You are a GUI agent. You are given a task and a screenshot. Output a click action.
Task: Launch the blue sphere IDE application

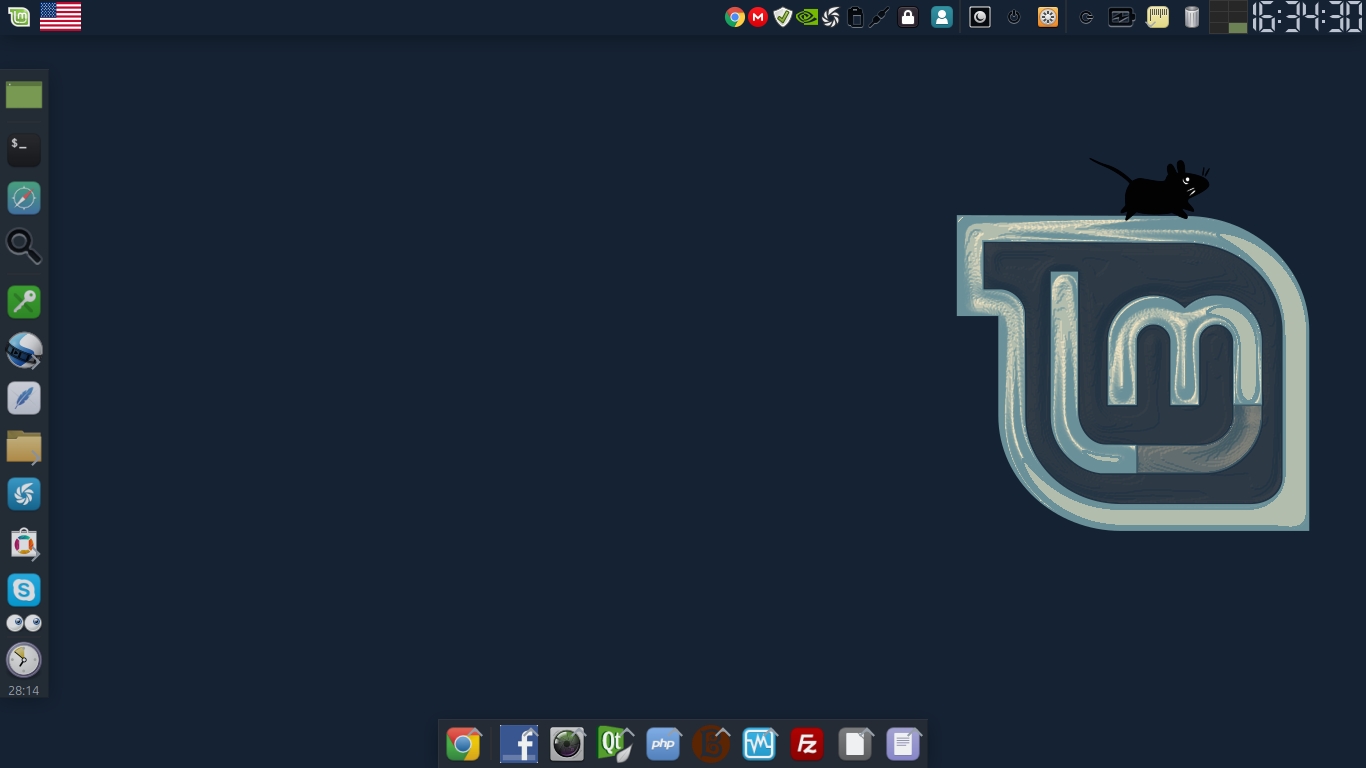point(24,351)
